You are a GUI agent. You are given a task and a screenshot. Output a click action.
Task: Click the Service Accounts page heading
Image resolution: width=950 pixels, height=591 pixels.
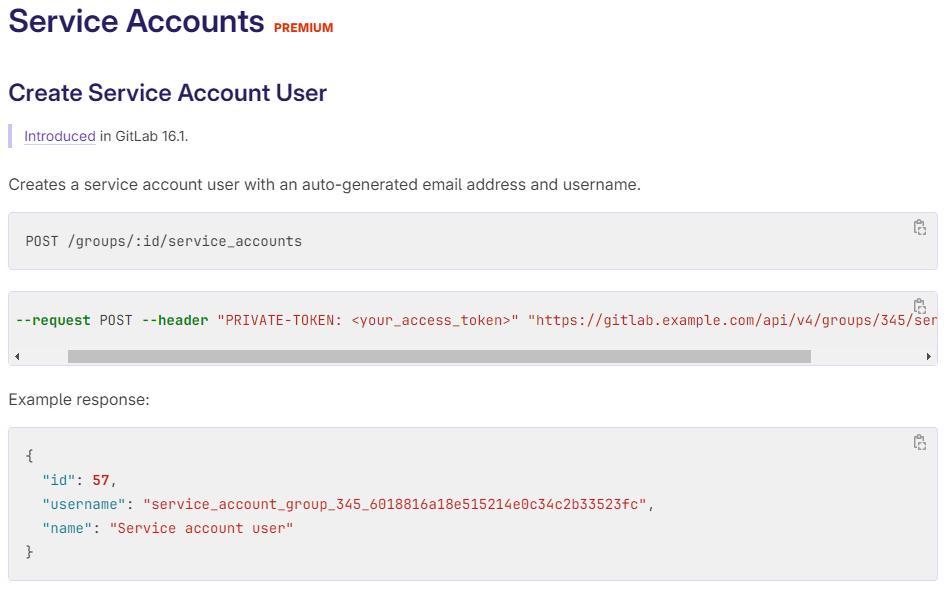point(136,21)
